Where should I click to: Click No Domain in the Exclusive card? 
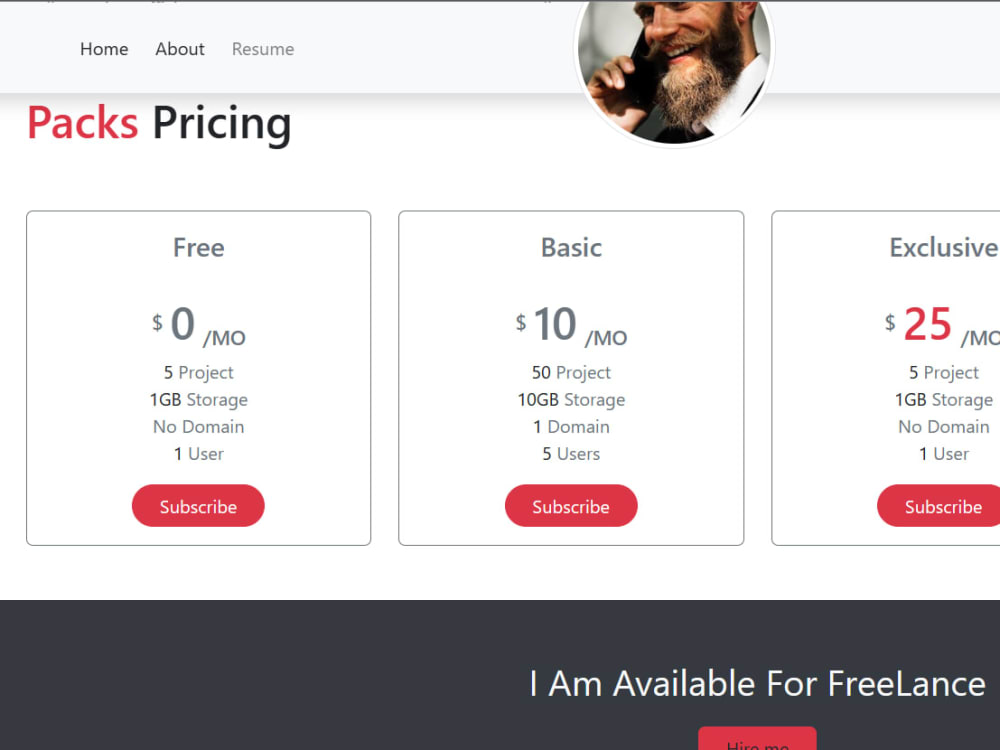coord(943,426)
